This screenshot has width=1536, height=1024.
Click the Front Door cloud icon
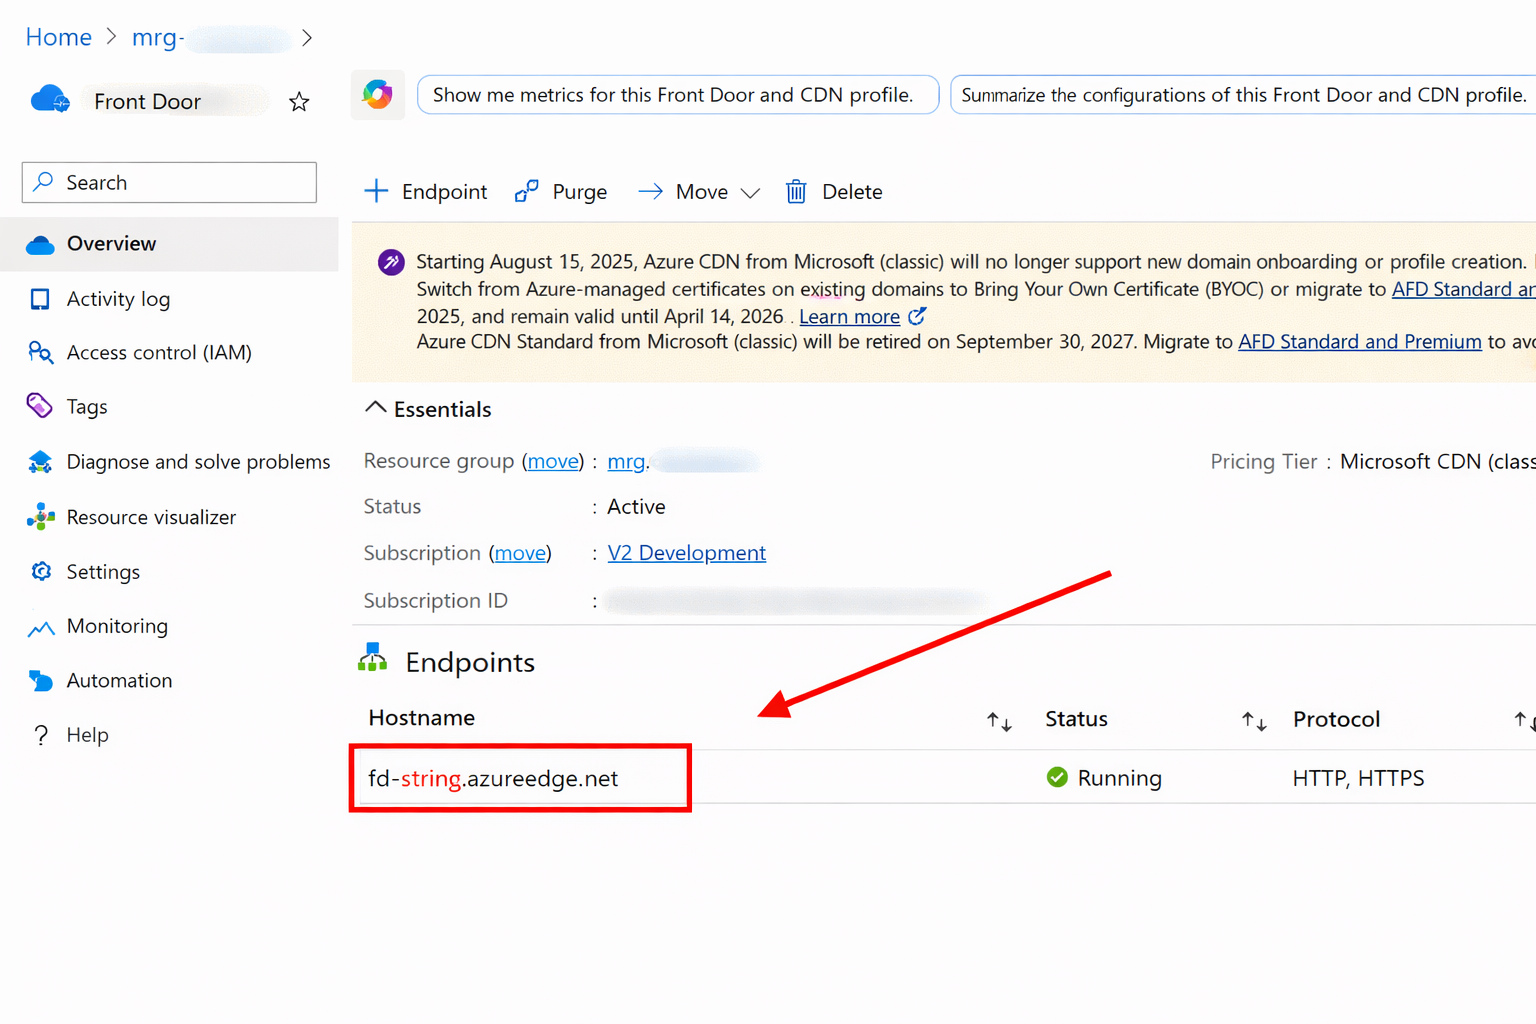pos(50,100)
